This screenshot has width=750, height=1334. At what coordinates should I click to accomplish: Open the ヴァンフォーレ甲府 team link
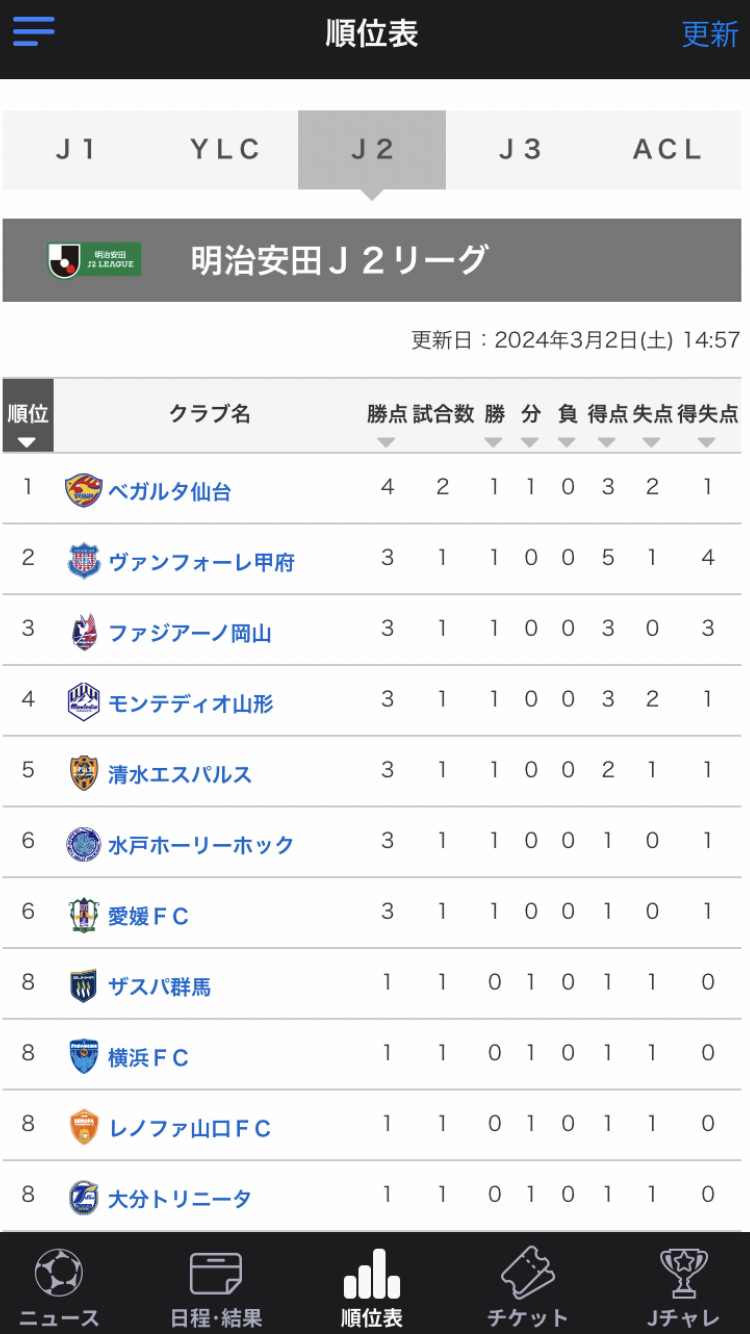click(x=201, y=562)
